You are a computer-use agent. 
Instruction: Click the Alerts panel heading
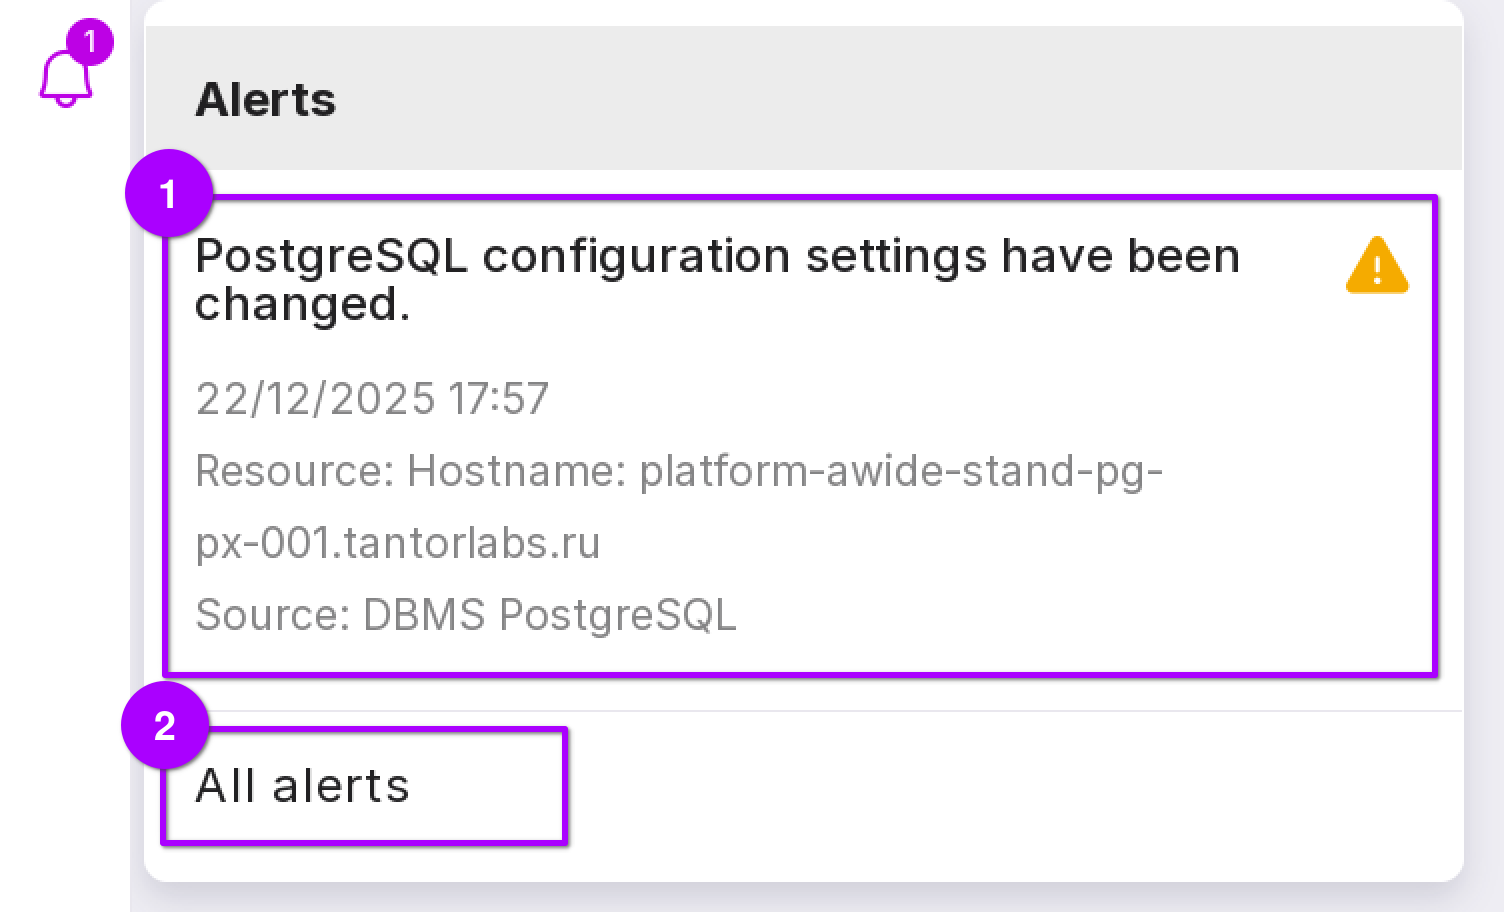[x=265, y=99]
